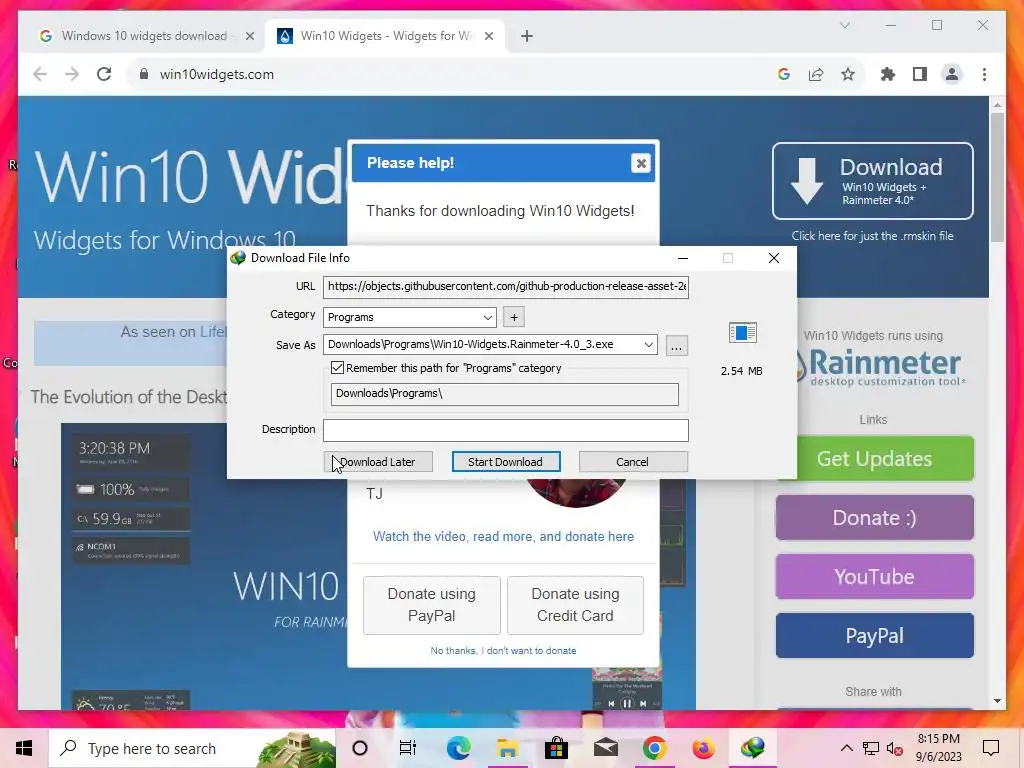The image size is (1024, 768).
Task: Browse save location with ellipsis button
Action: point(677,345)
